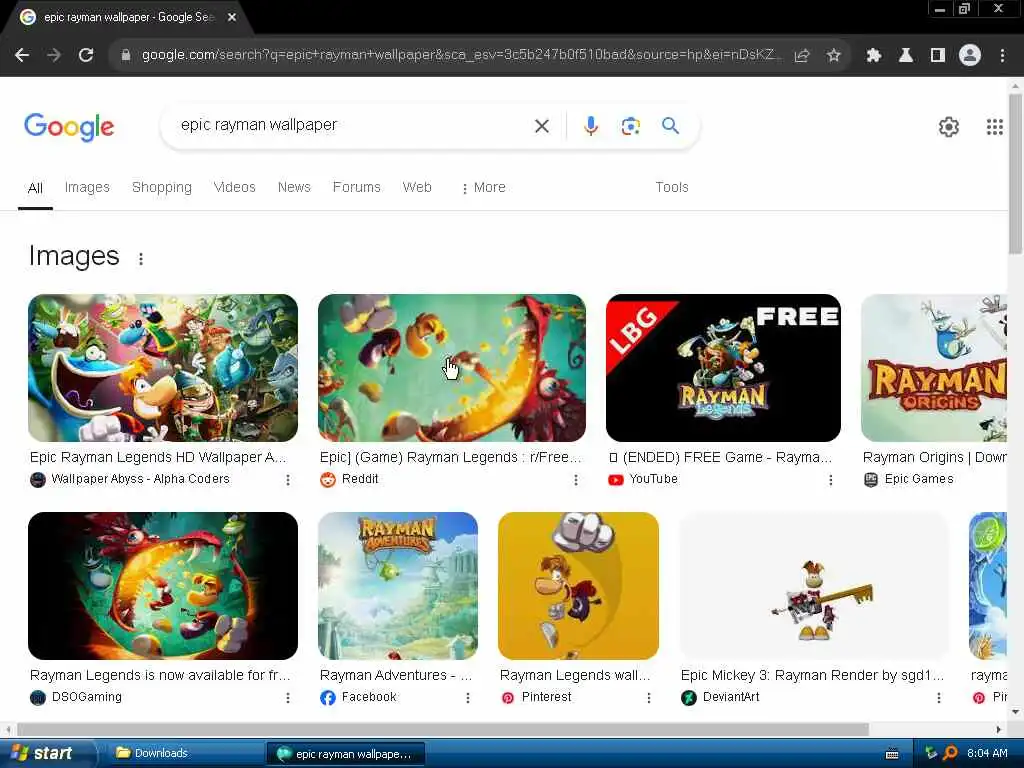Click the (ENDED) FREE Game title link

tap(720, 458)
